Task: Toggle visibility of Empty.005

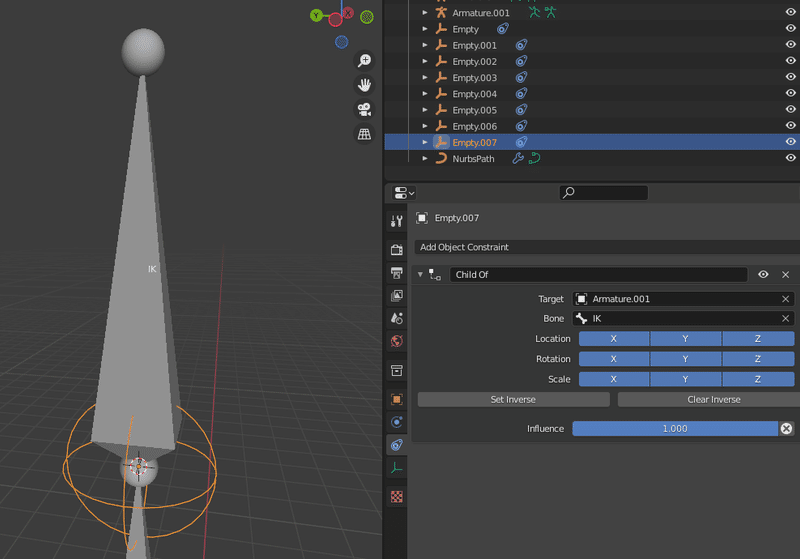Action: [x=790, y=109]
